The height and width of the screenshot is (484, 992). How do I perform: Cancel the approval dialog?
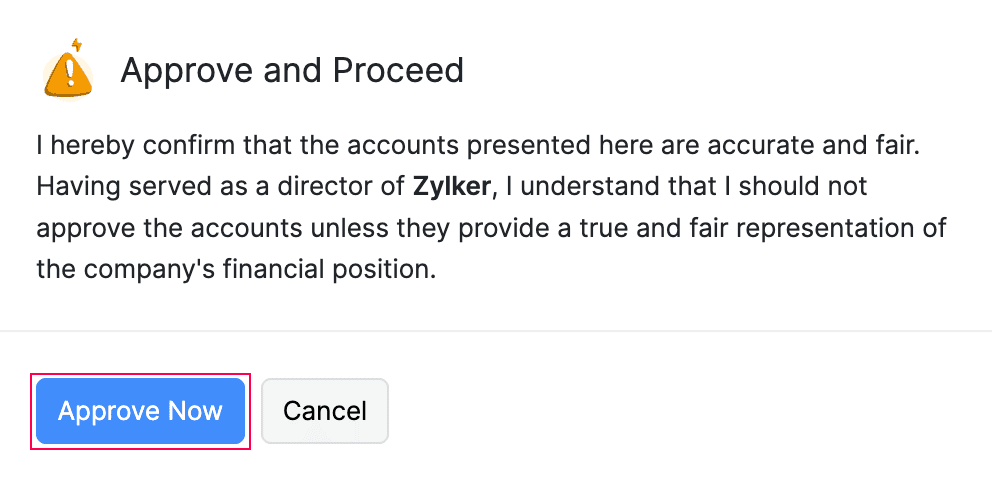[324, 410]
